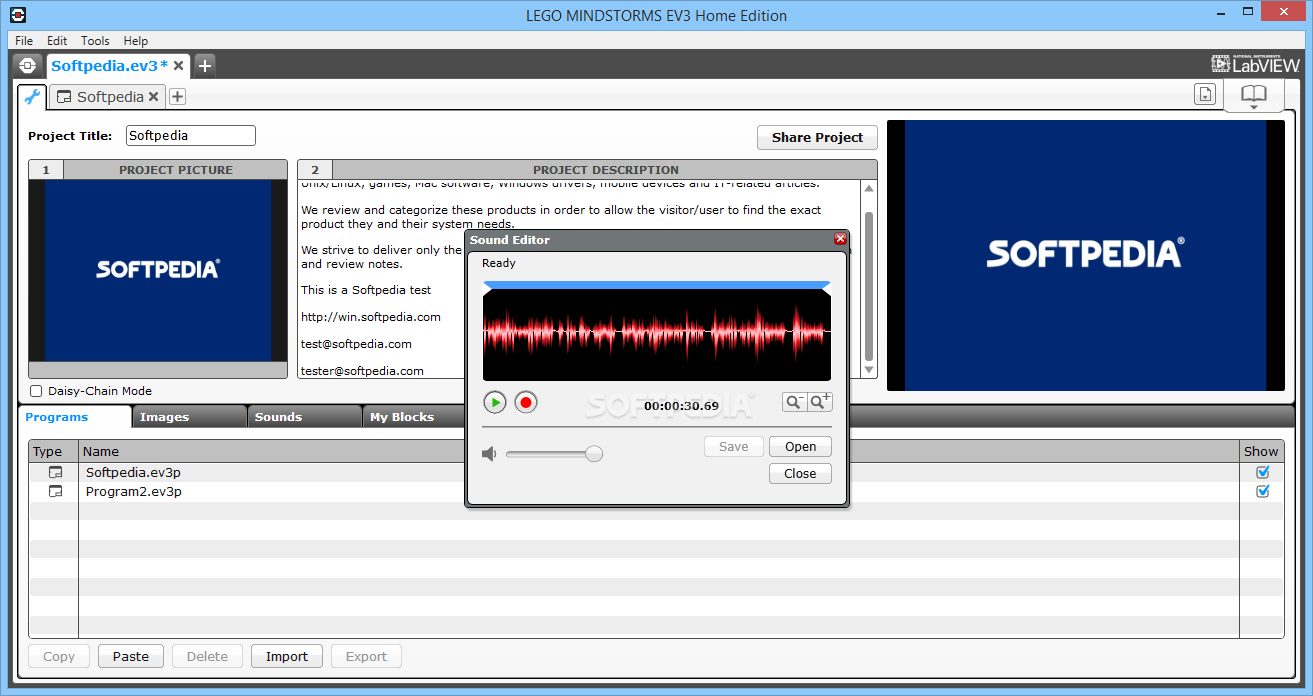This screenshot has width=1313, height=696.
Task: Add a new project with plus
Action: tap(204, 65)
